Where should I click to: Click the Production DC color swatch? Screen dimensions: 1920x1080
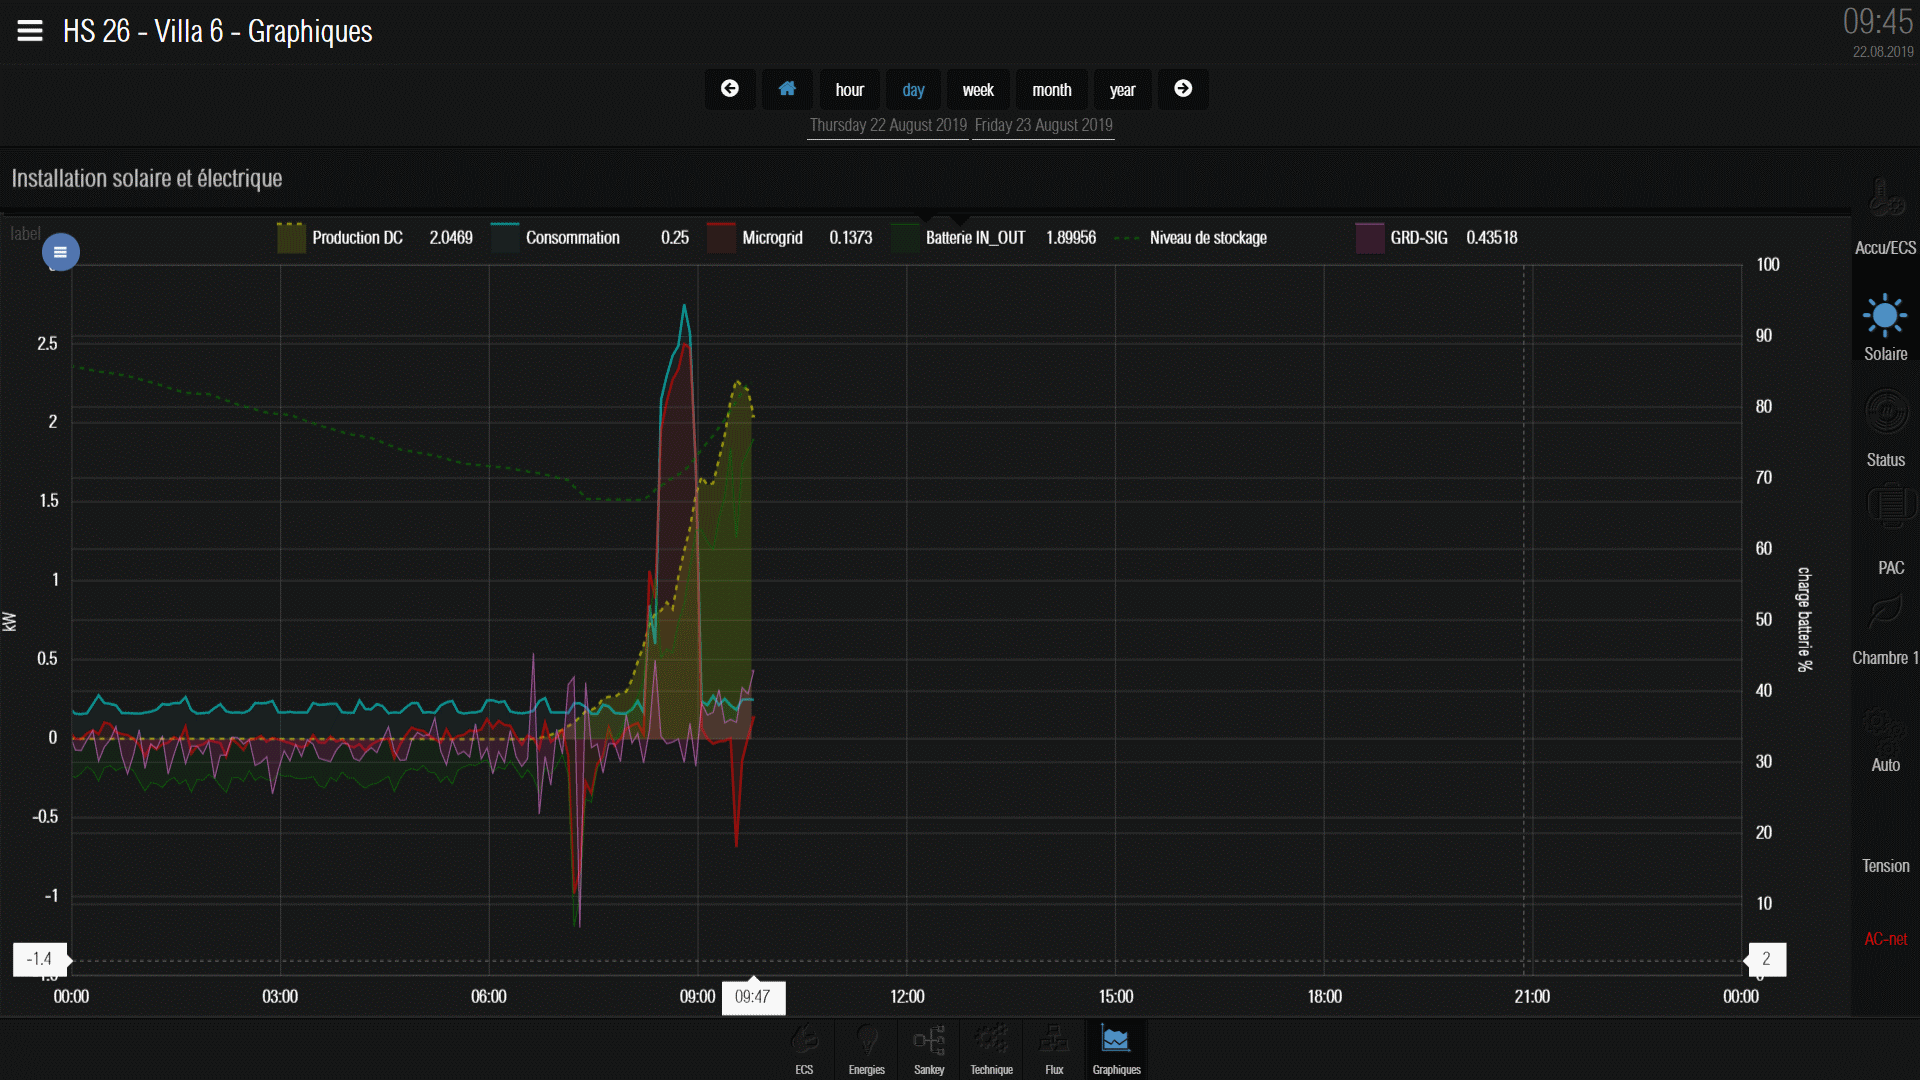[x=291, y=238]
